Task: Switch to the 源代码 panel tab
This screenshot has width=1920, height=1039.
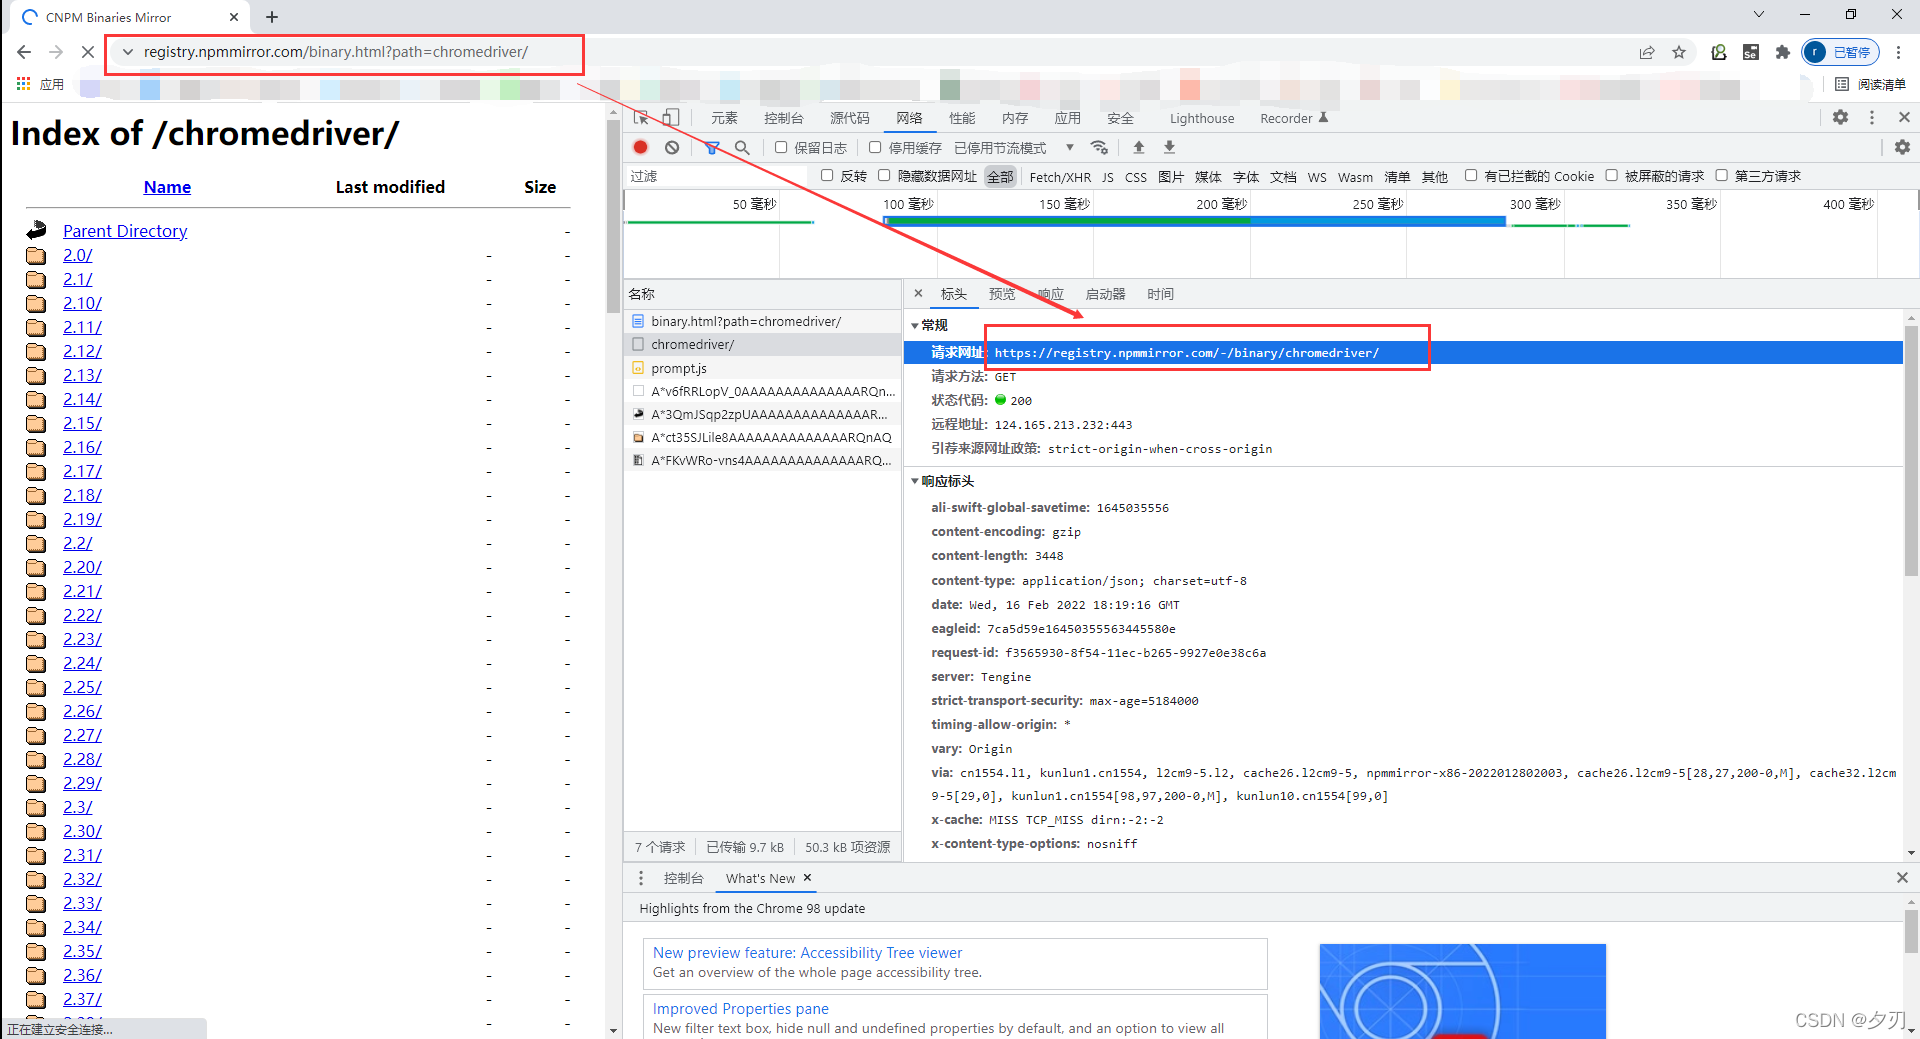Action: click(x=849, y=118)
